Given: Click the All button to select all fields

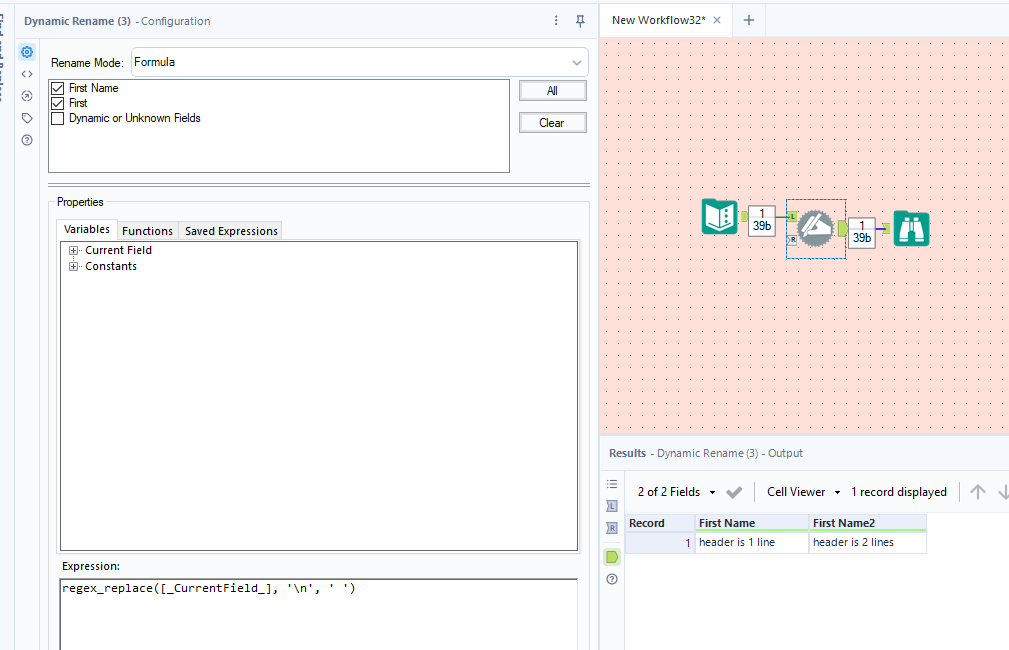Looking at the screenshot, I should pos(552,90).
